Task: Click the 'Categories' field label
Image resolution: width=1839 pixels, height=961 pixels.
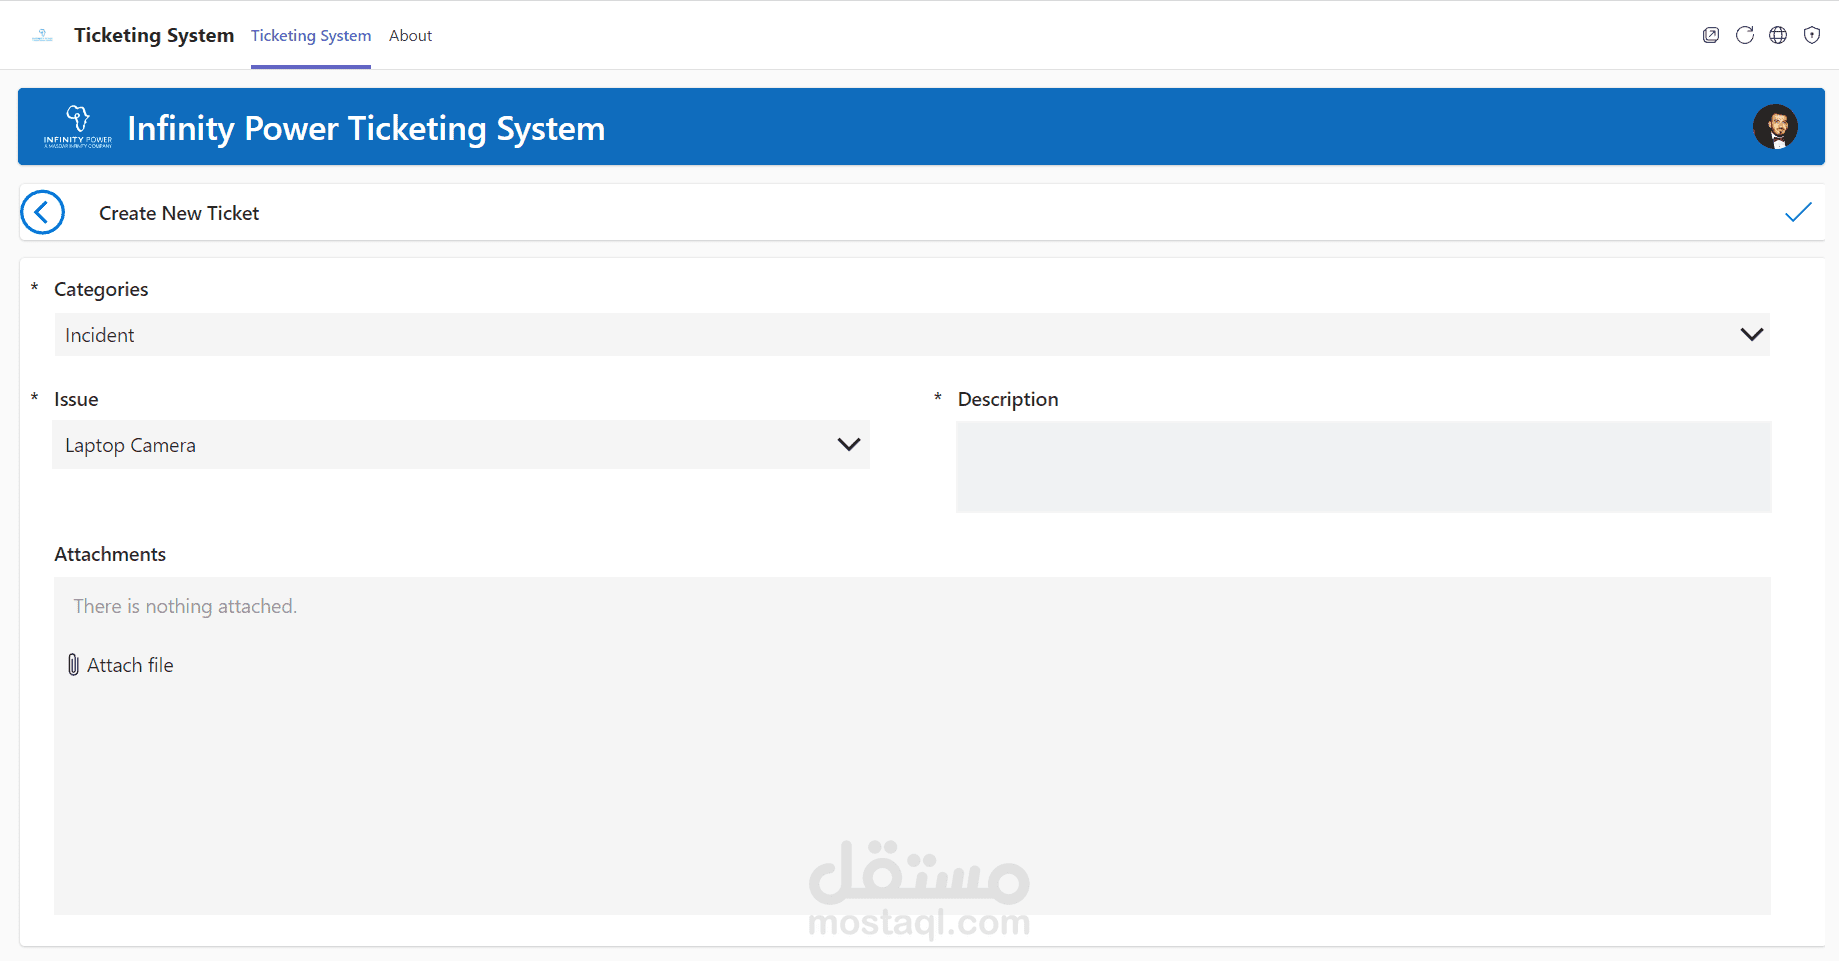Action: [x=101, y=289]
